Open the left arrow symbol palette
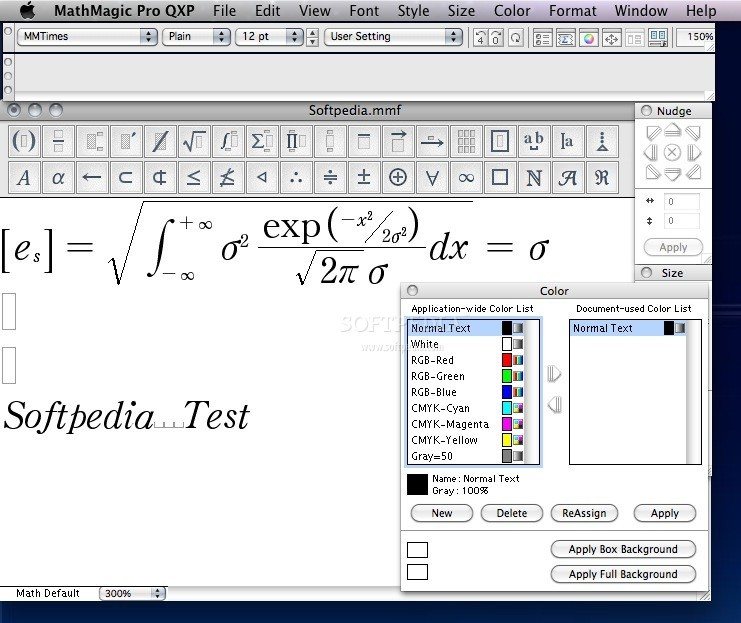Viewport: 741px width, 623px height. pyautogui.click(x=92, y=178)
